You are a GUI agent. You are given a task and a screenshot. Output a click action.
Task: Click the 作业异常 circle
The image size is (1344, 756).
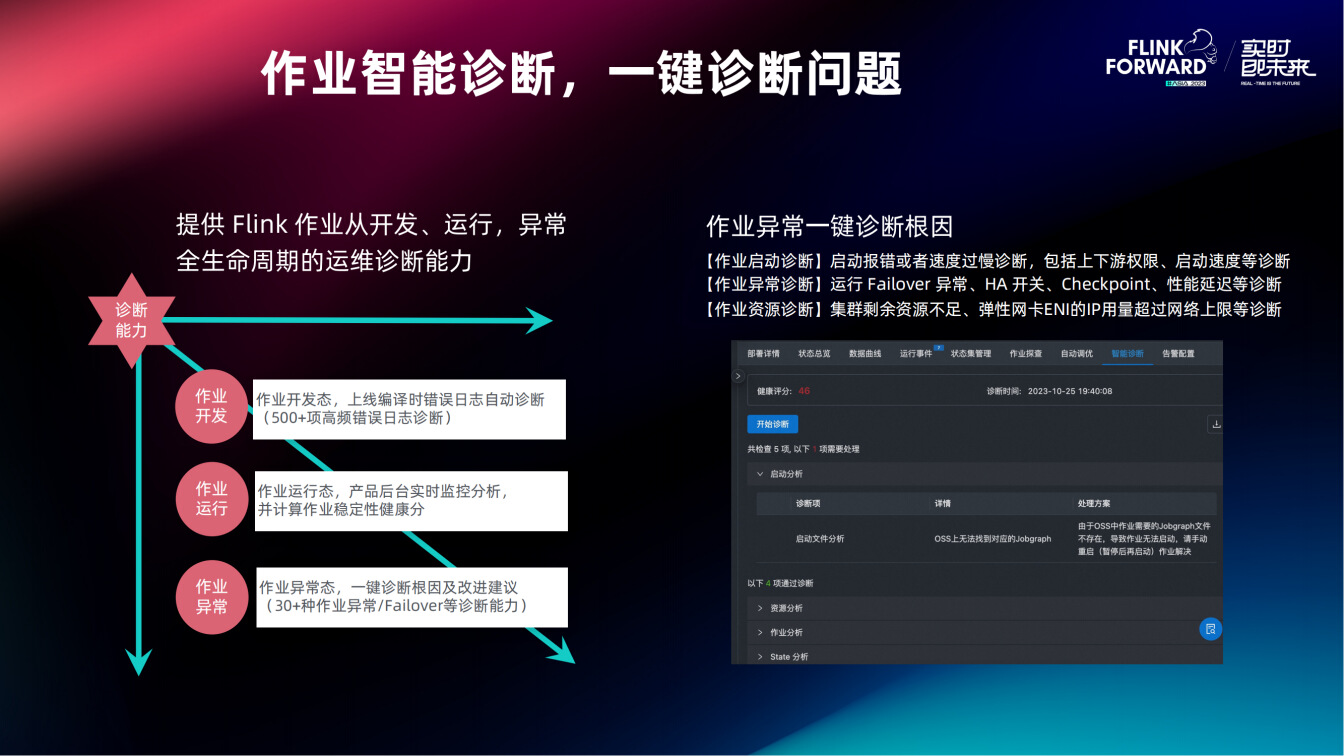(211, 597)
